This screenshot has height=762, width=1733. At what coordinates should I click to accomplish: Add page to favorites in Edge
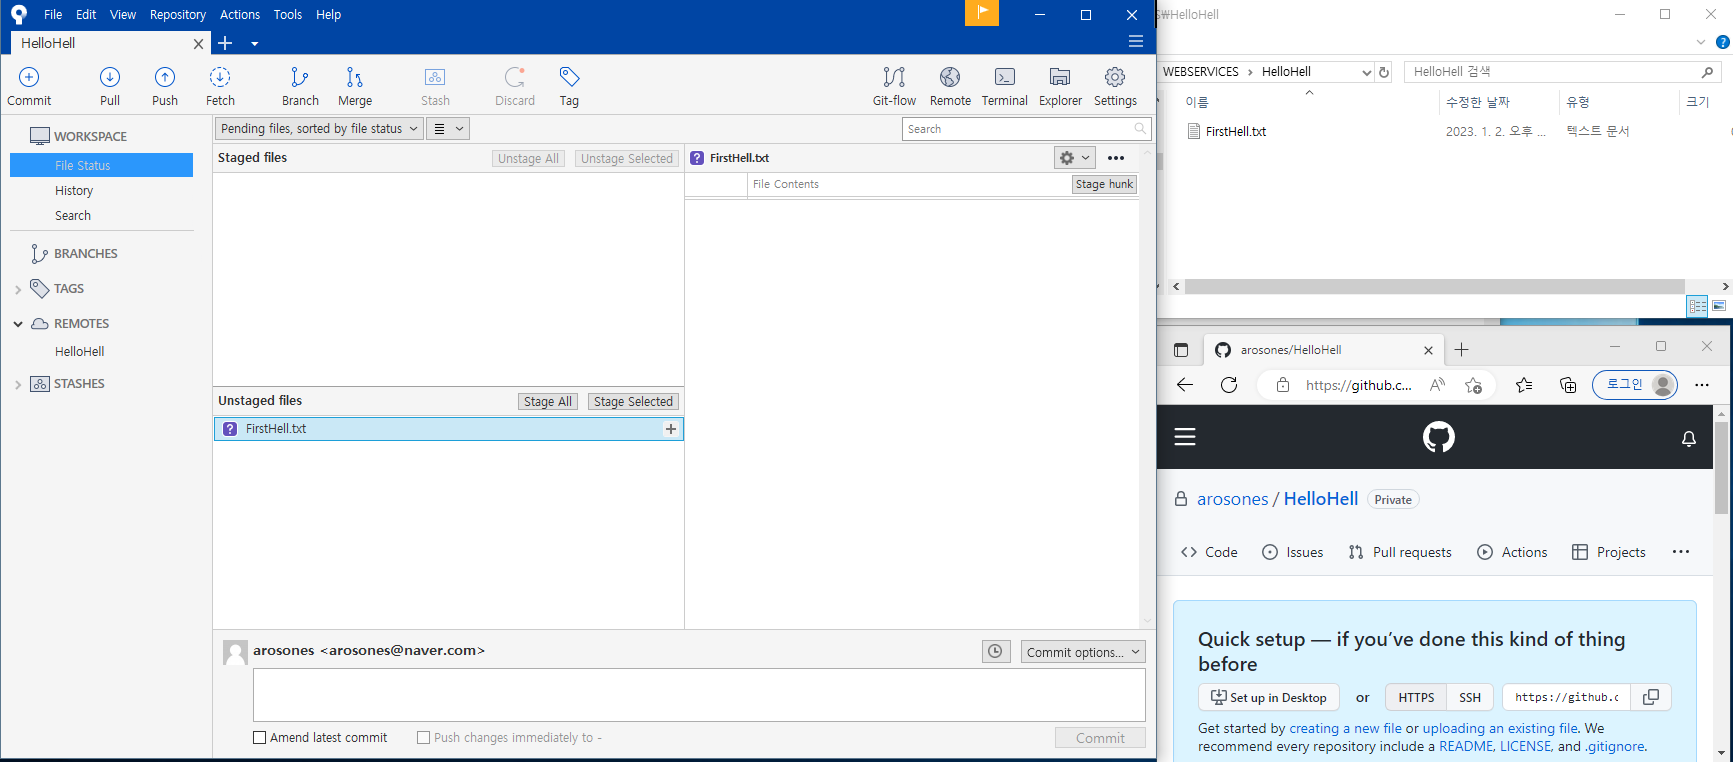point(1473,385)
